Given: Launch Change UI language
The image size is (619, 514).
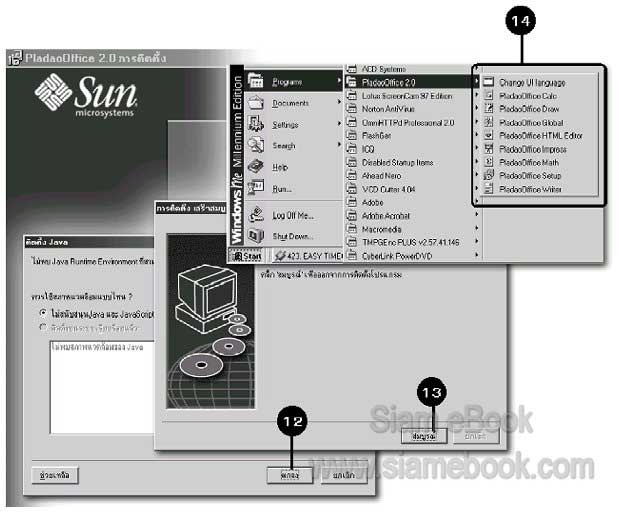Looking at the screenshot, I should point(540,83).
